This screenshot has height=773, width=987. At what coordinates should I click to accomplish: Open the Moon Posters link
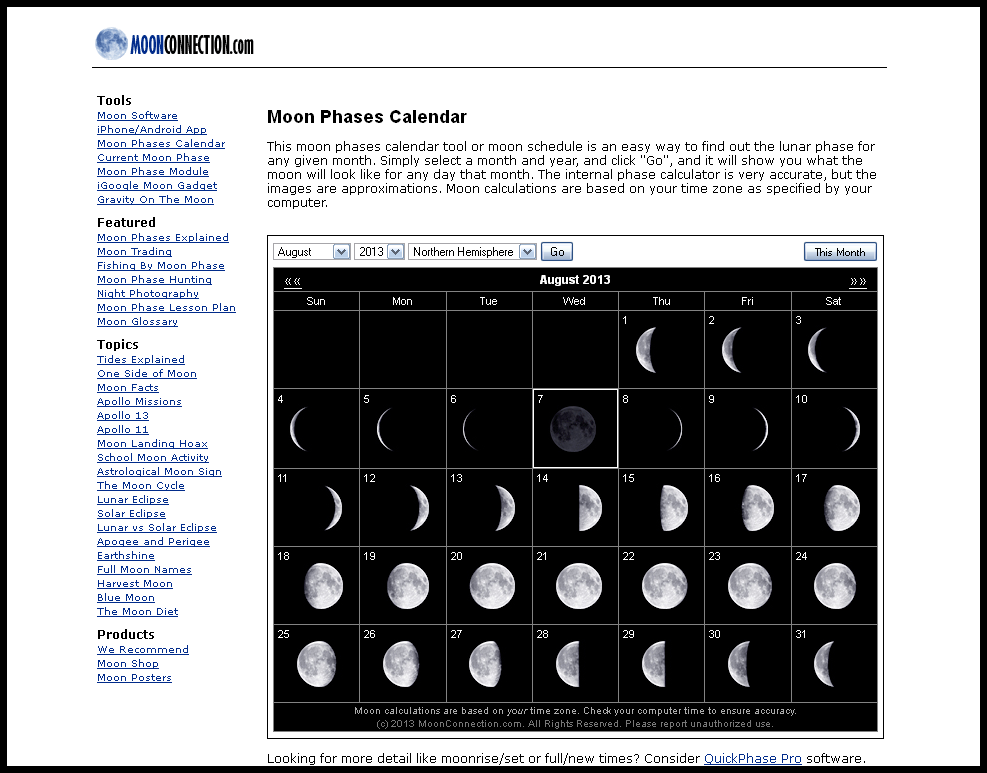(x=134, y=678)
